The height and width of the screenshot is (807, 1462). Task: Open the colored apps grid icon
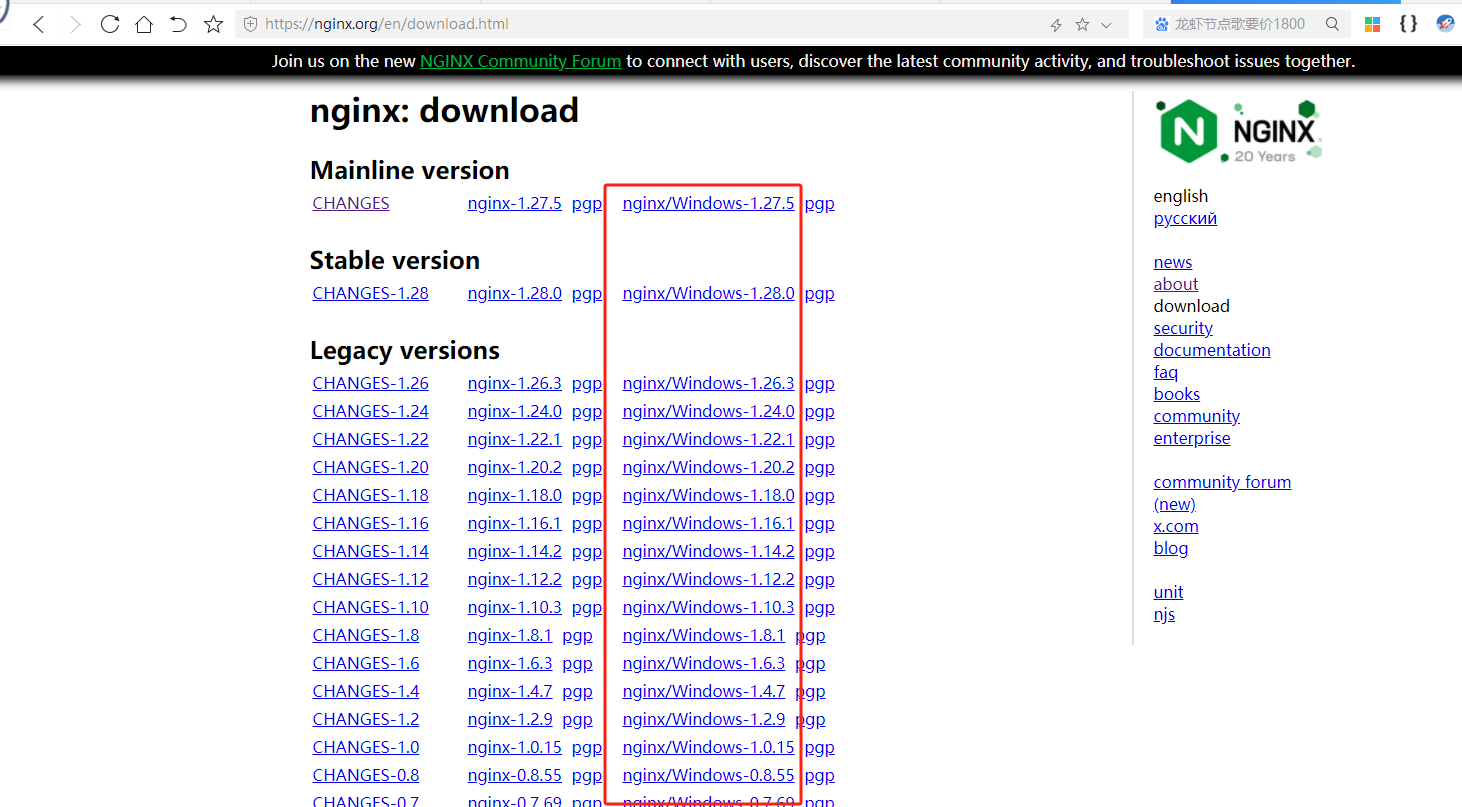[1372, 23]
